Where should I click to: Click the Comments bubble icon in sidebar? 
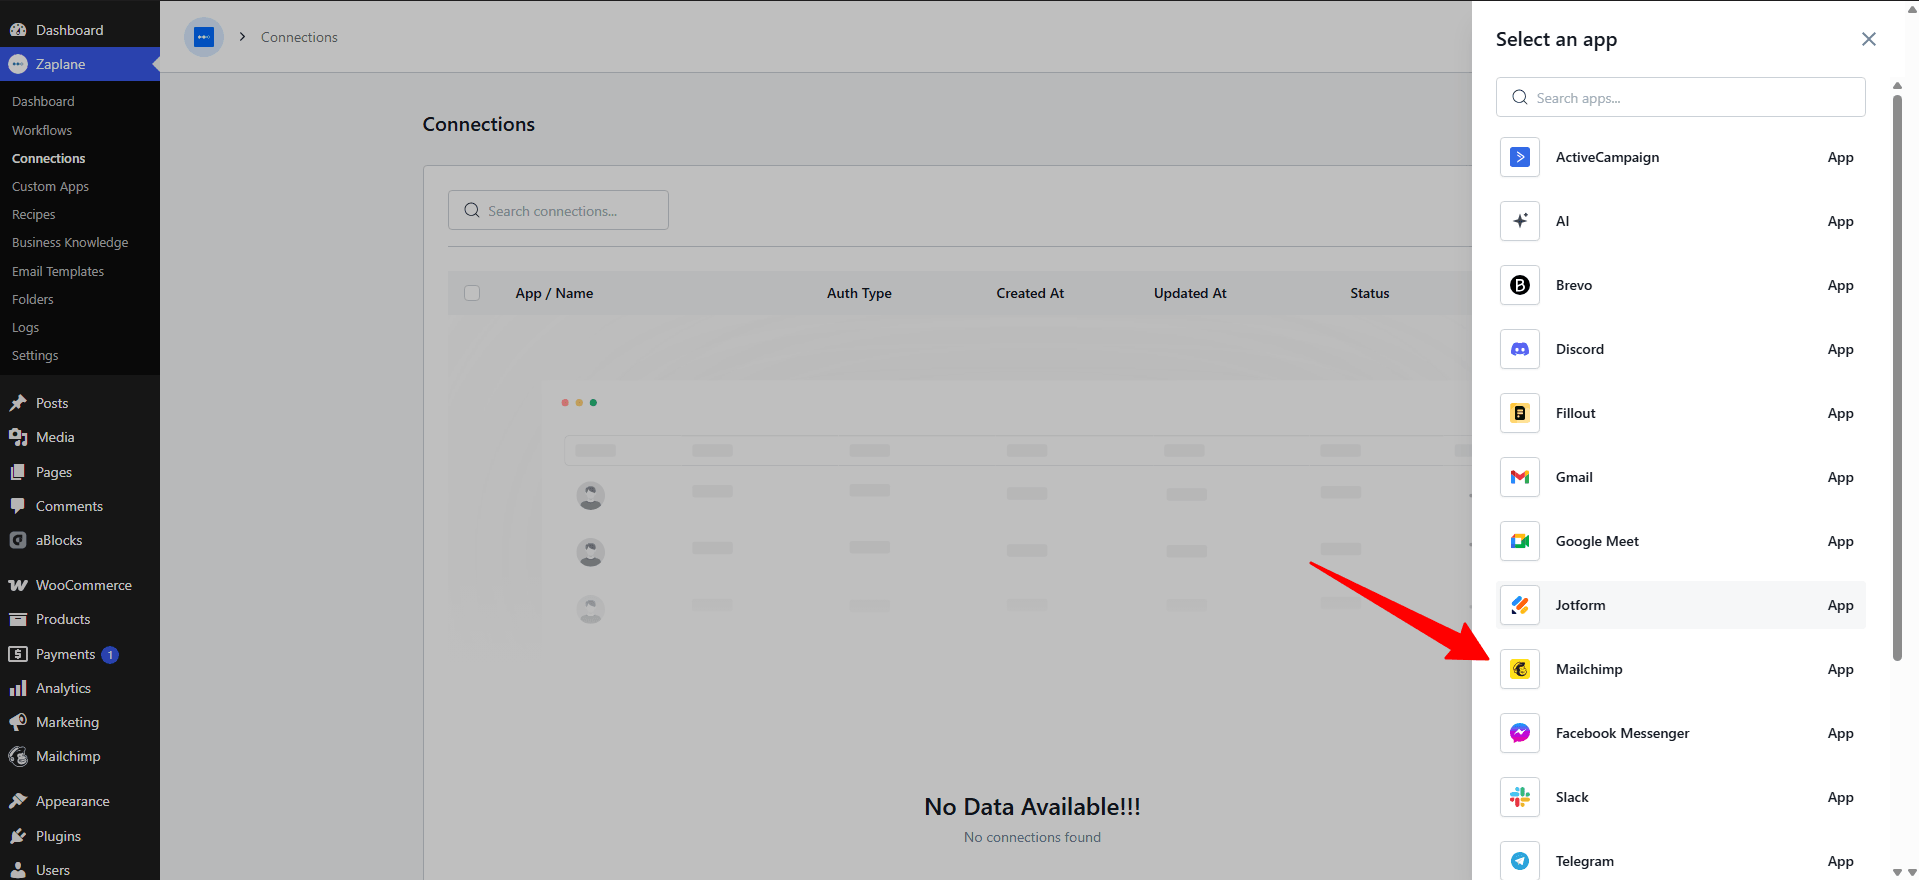click(x=18, y=506)
